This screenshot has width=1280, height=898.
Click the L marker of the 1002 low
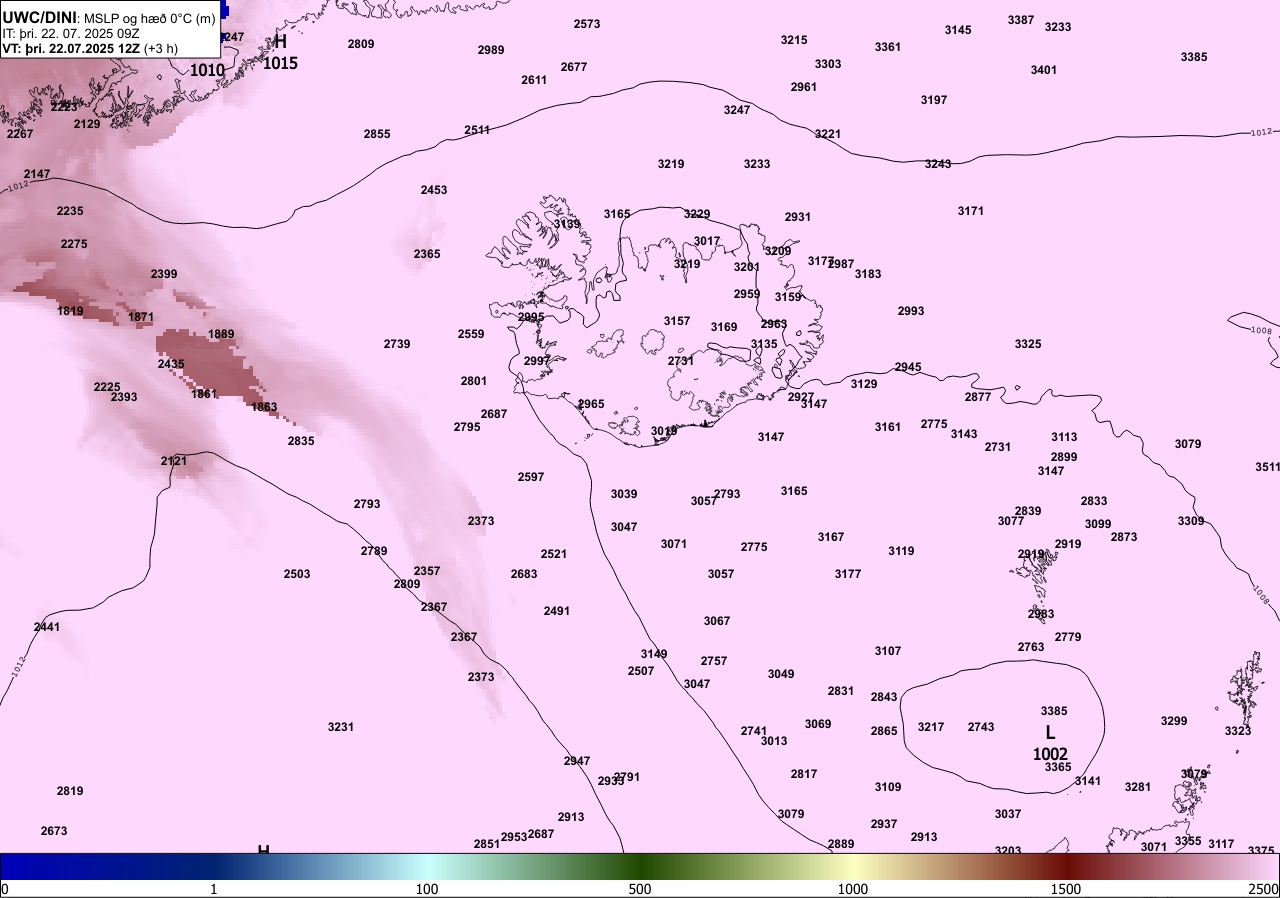[1050, 733]
